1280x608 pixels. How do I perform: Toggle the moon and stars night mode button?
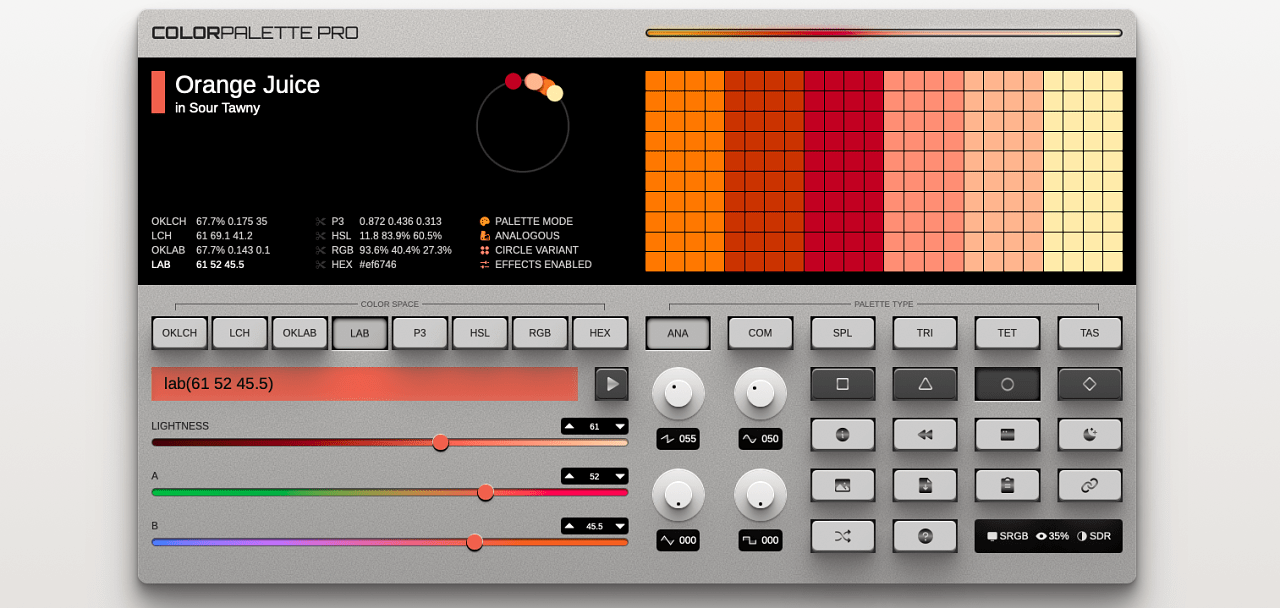[x=1090, y=434]
